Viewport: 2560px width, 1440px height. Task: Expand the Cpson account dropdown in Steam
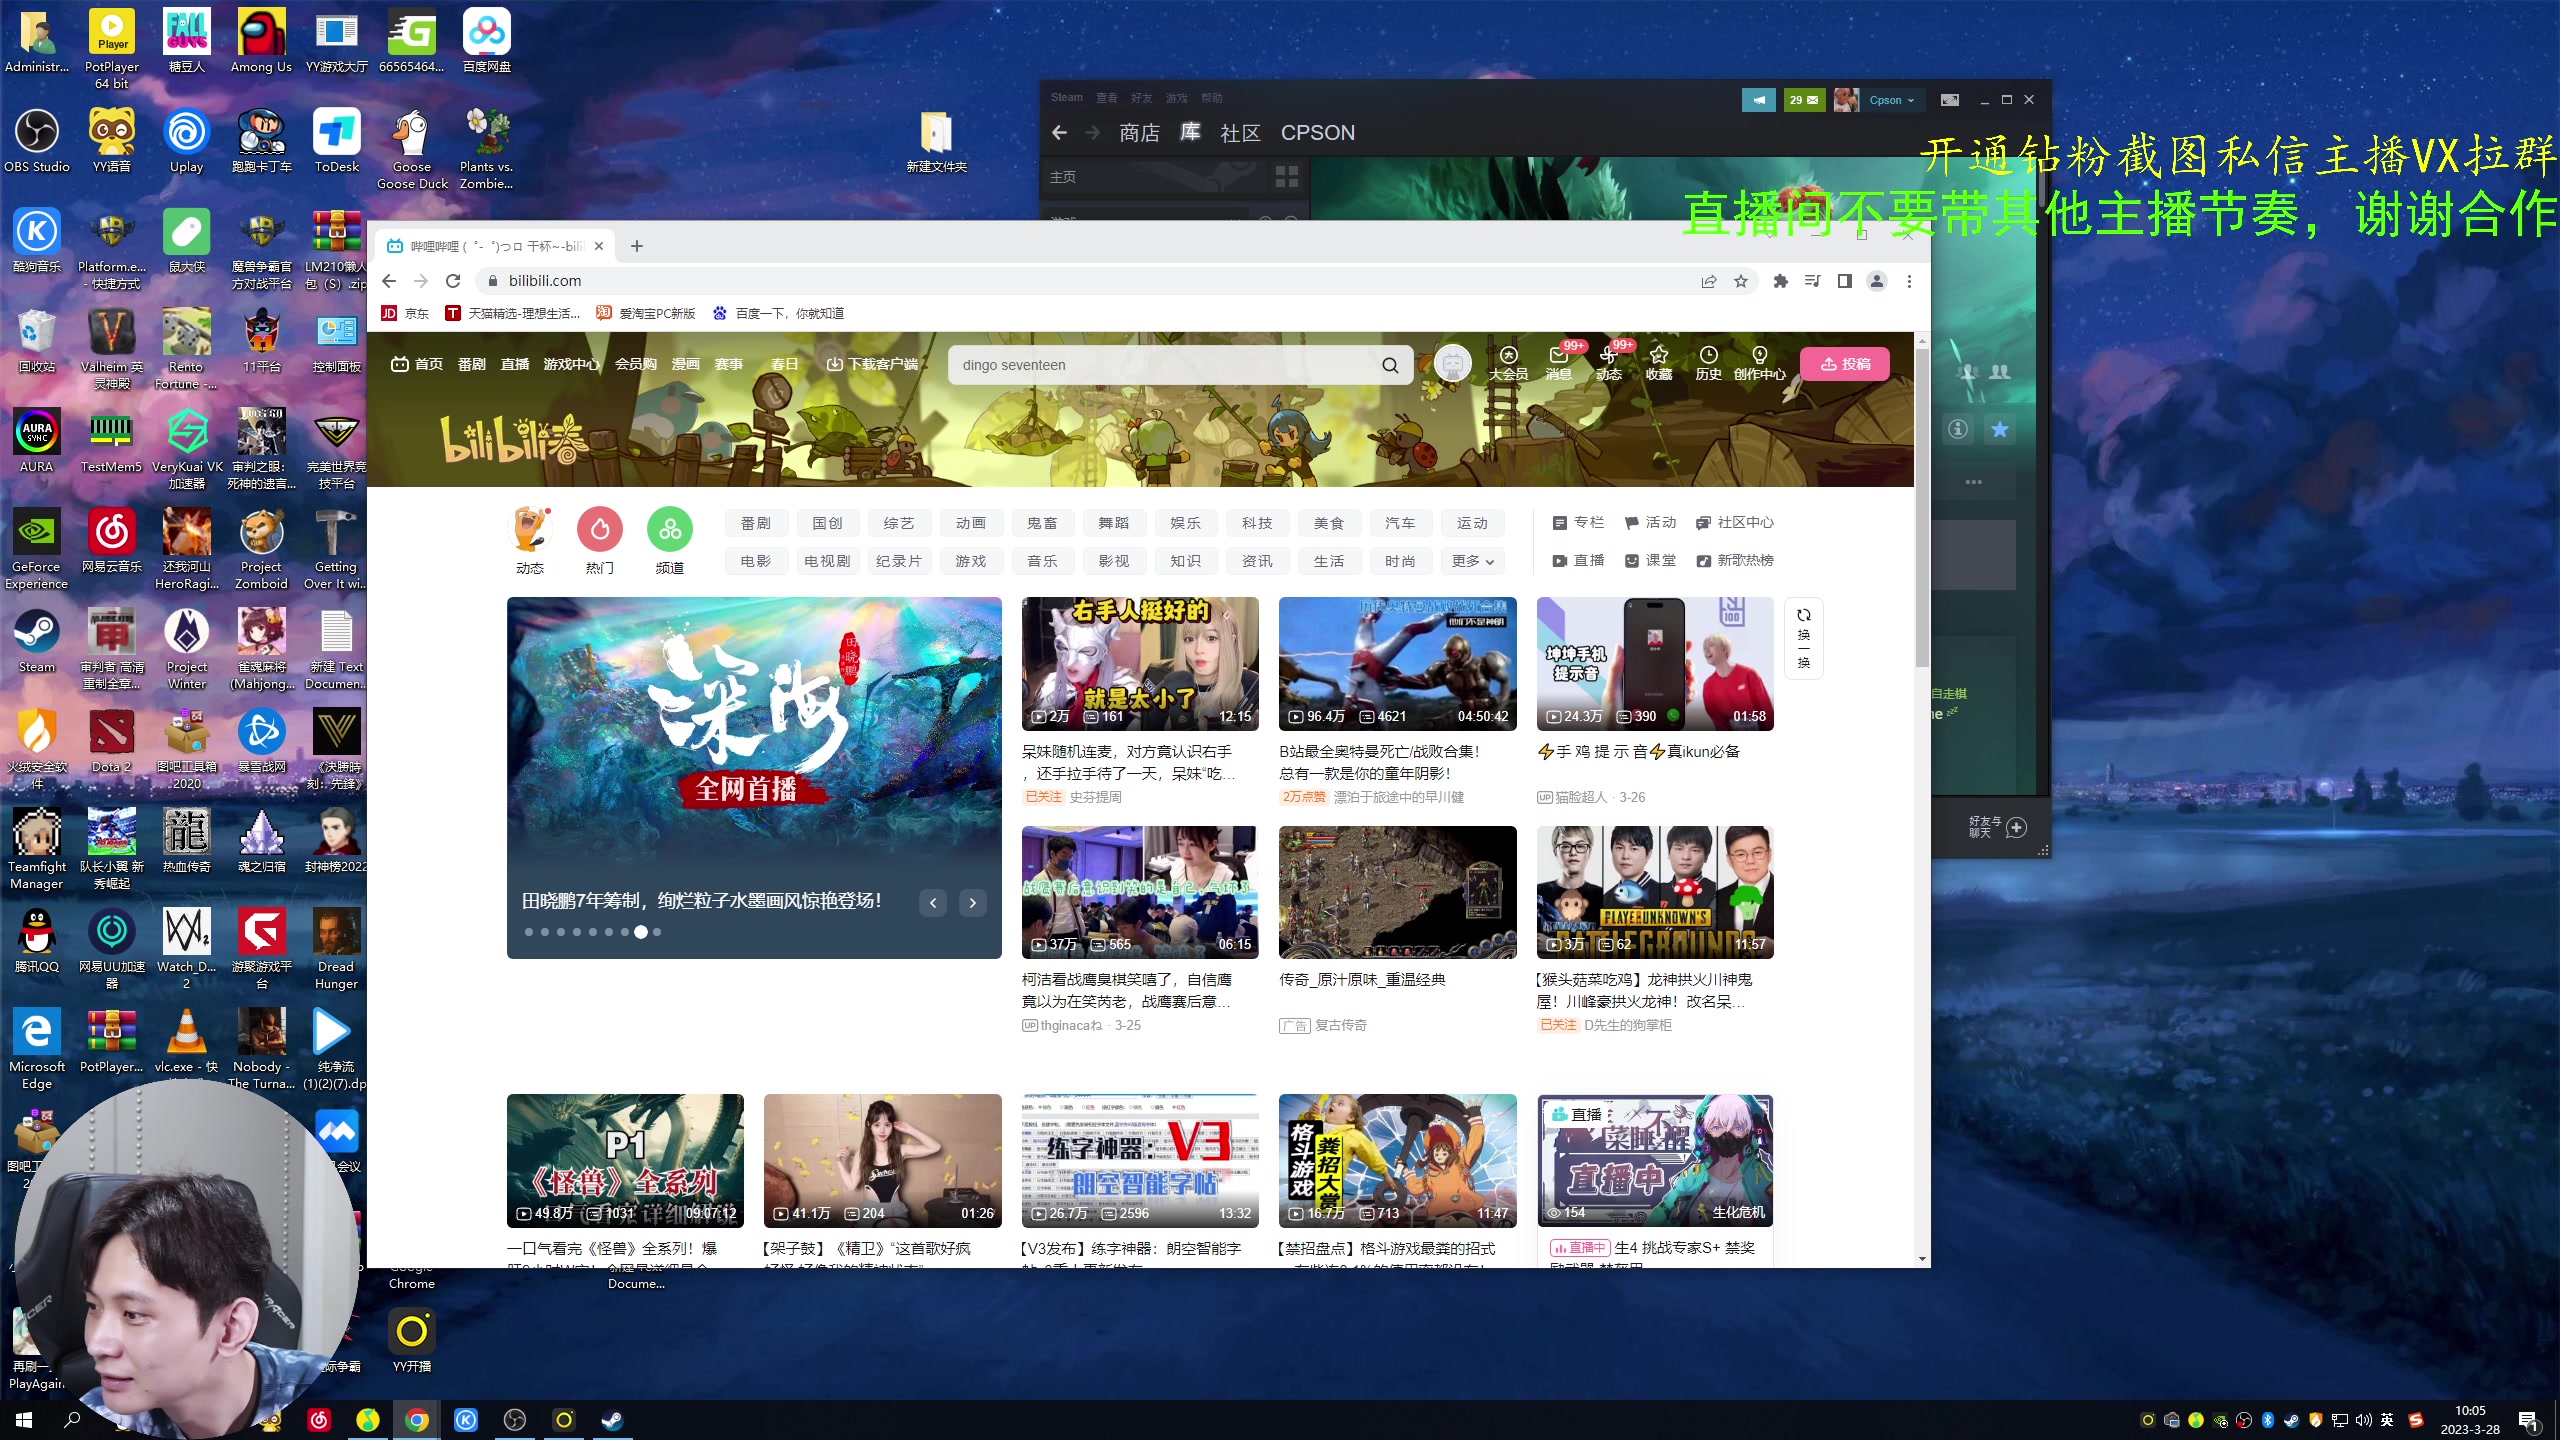tap(1891, 100)
